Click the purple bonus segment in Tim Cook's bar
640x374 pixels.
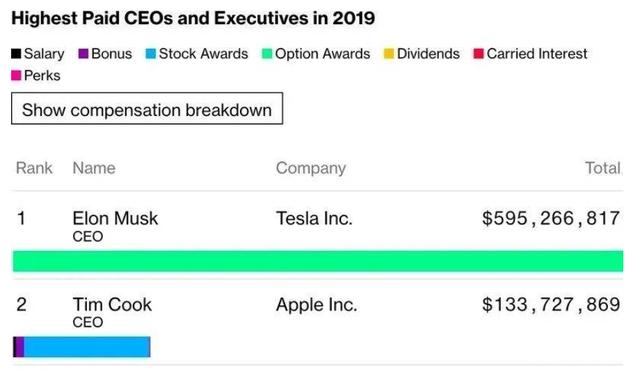click(20, 347)
